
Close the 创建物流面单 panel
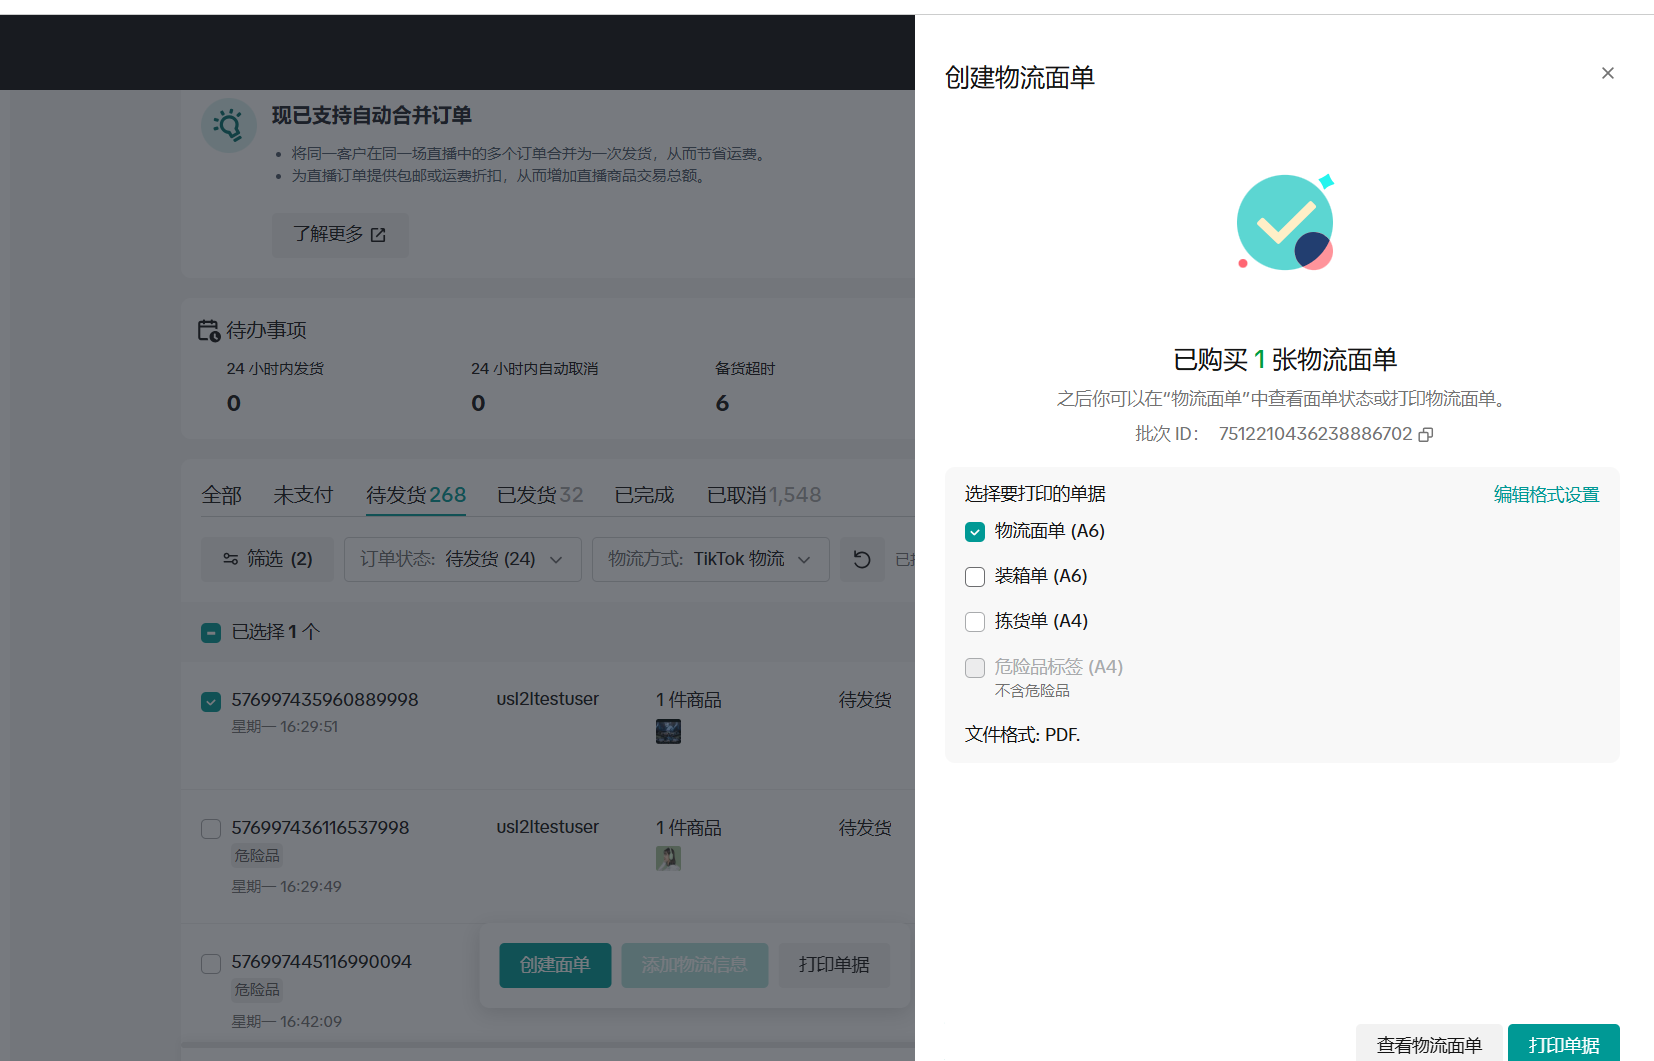[x=1607, y=73]
